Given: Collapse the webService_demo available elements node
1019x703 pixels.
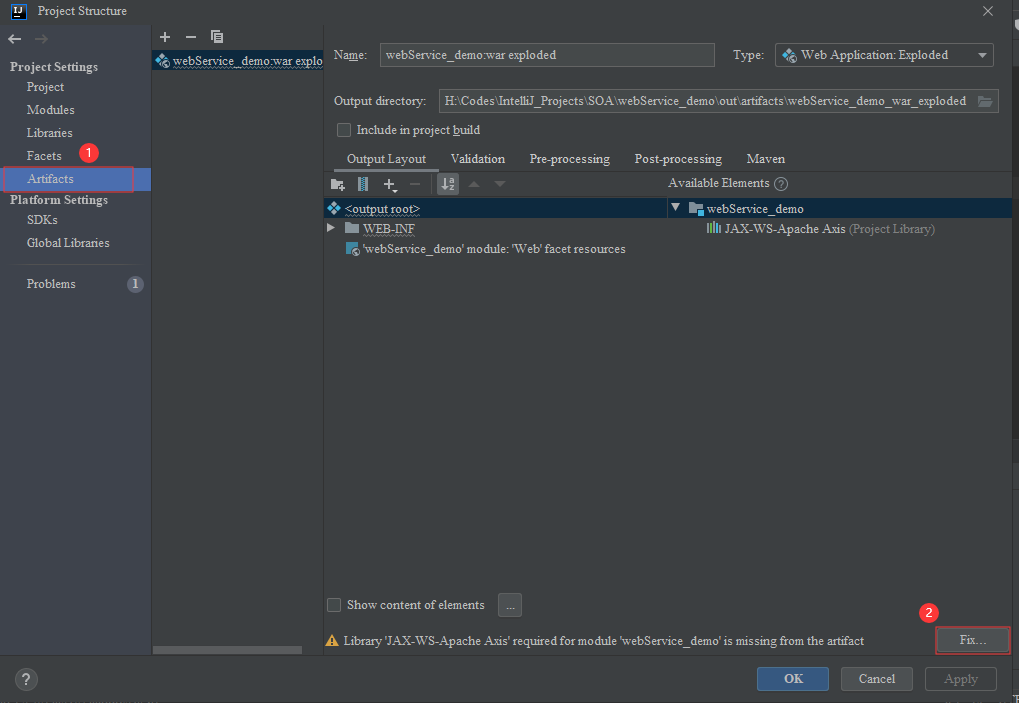Looking at the screenshot, I should tap(676, 208).
